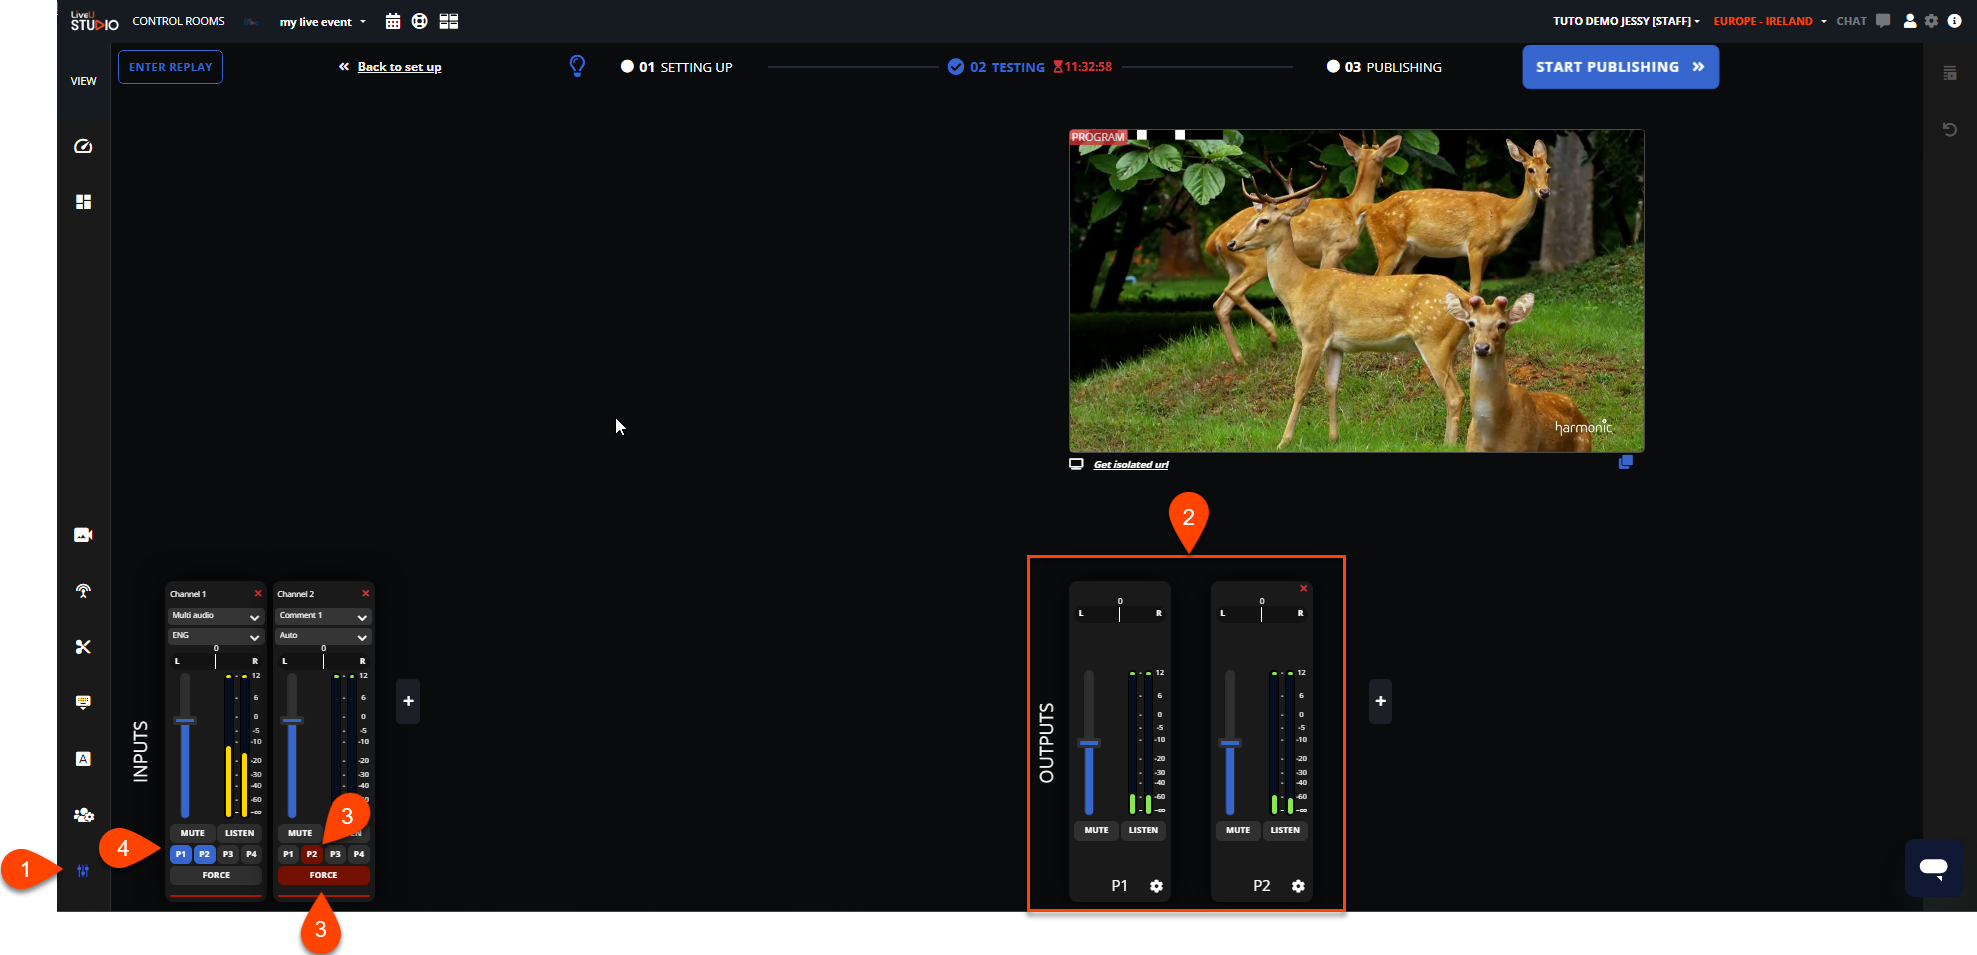The height and width of the screenshot is (955, 1977).
Task: Open the dashboard speedometer icon
Action: pyautogui.click(x=83, y=146)
